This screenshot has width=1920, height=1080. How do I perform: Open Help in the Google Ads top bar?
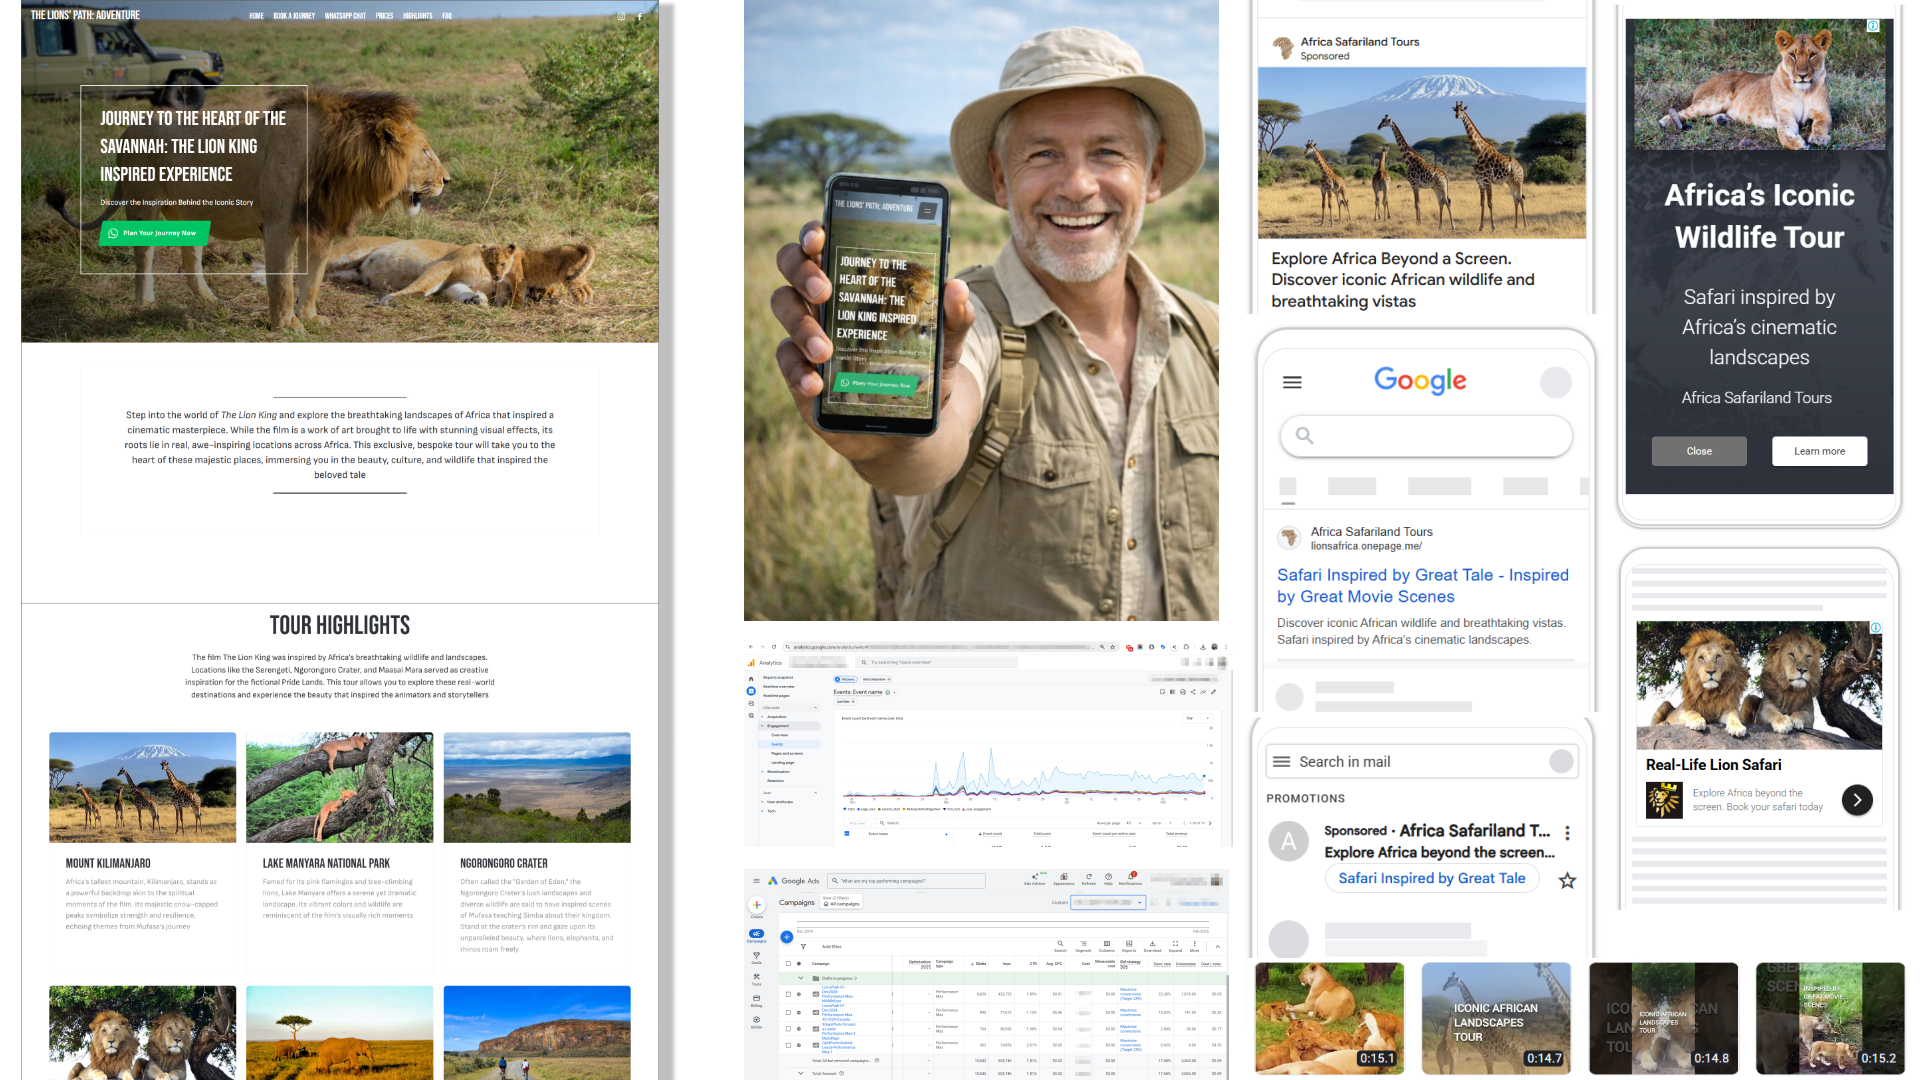tap(1108, 878)
